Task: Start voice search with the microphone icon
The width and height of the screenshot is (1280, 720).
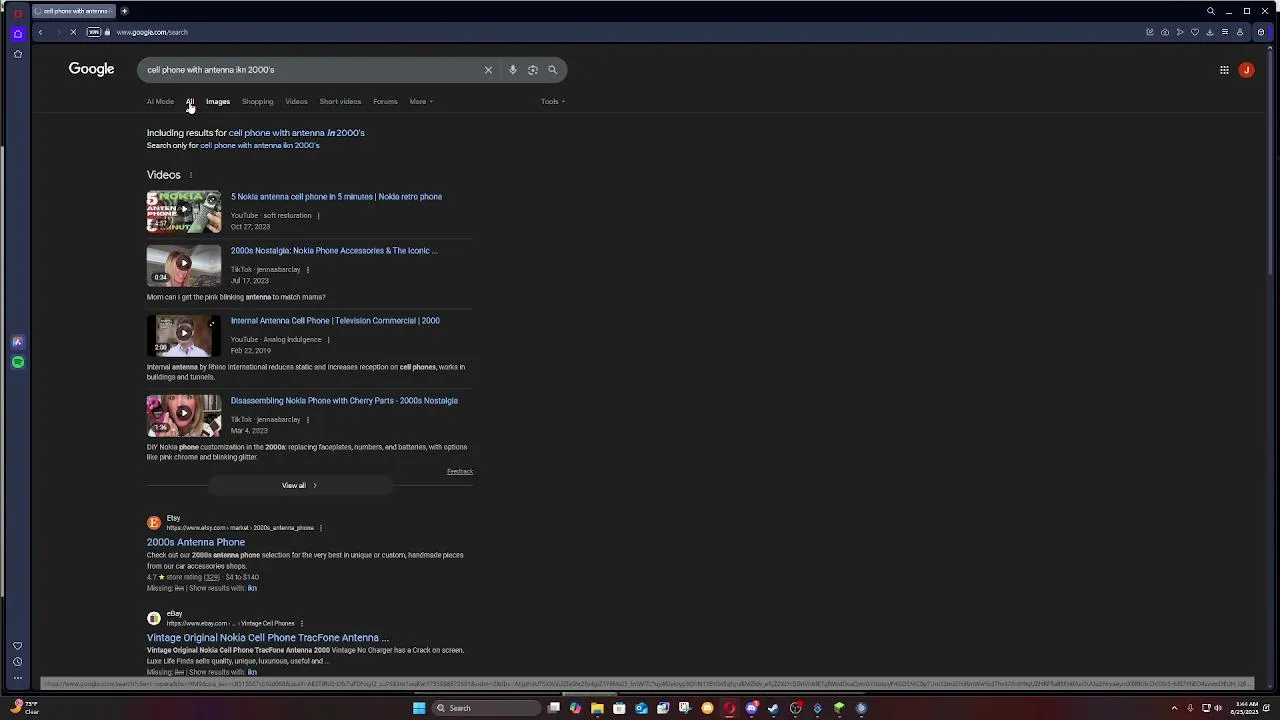Action: [512, 70]
